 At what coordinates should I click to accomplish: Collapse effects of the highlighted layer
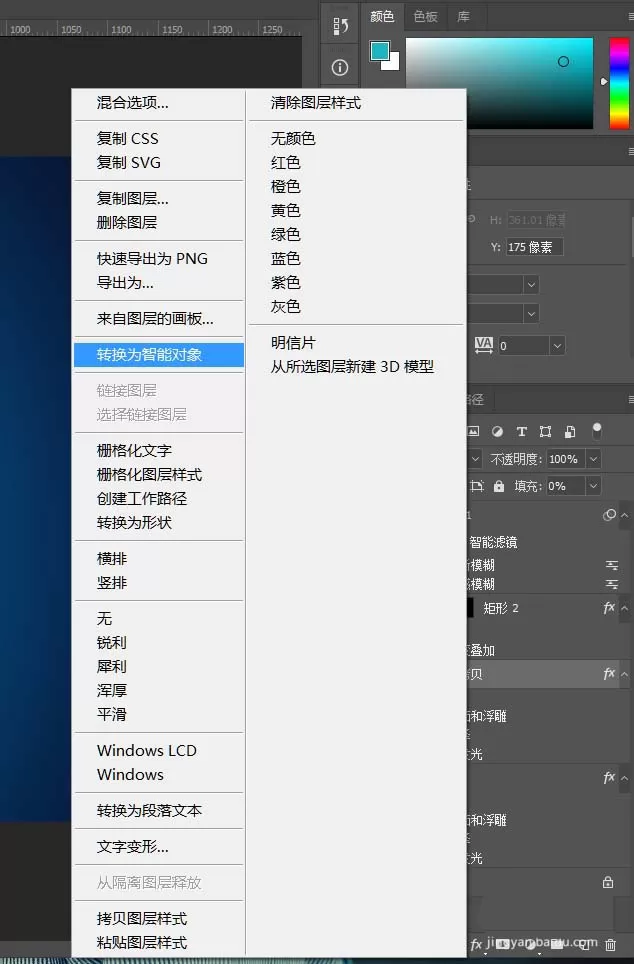pos(625,674)
